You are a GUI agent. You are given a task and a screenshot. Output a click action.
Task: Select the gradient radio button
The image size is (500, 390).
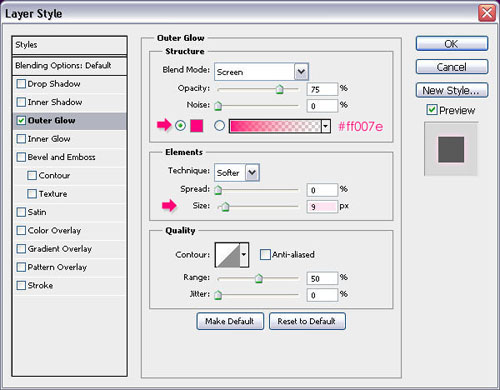(x=219, y=126)
